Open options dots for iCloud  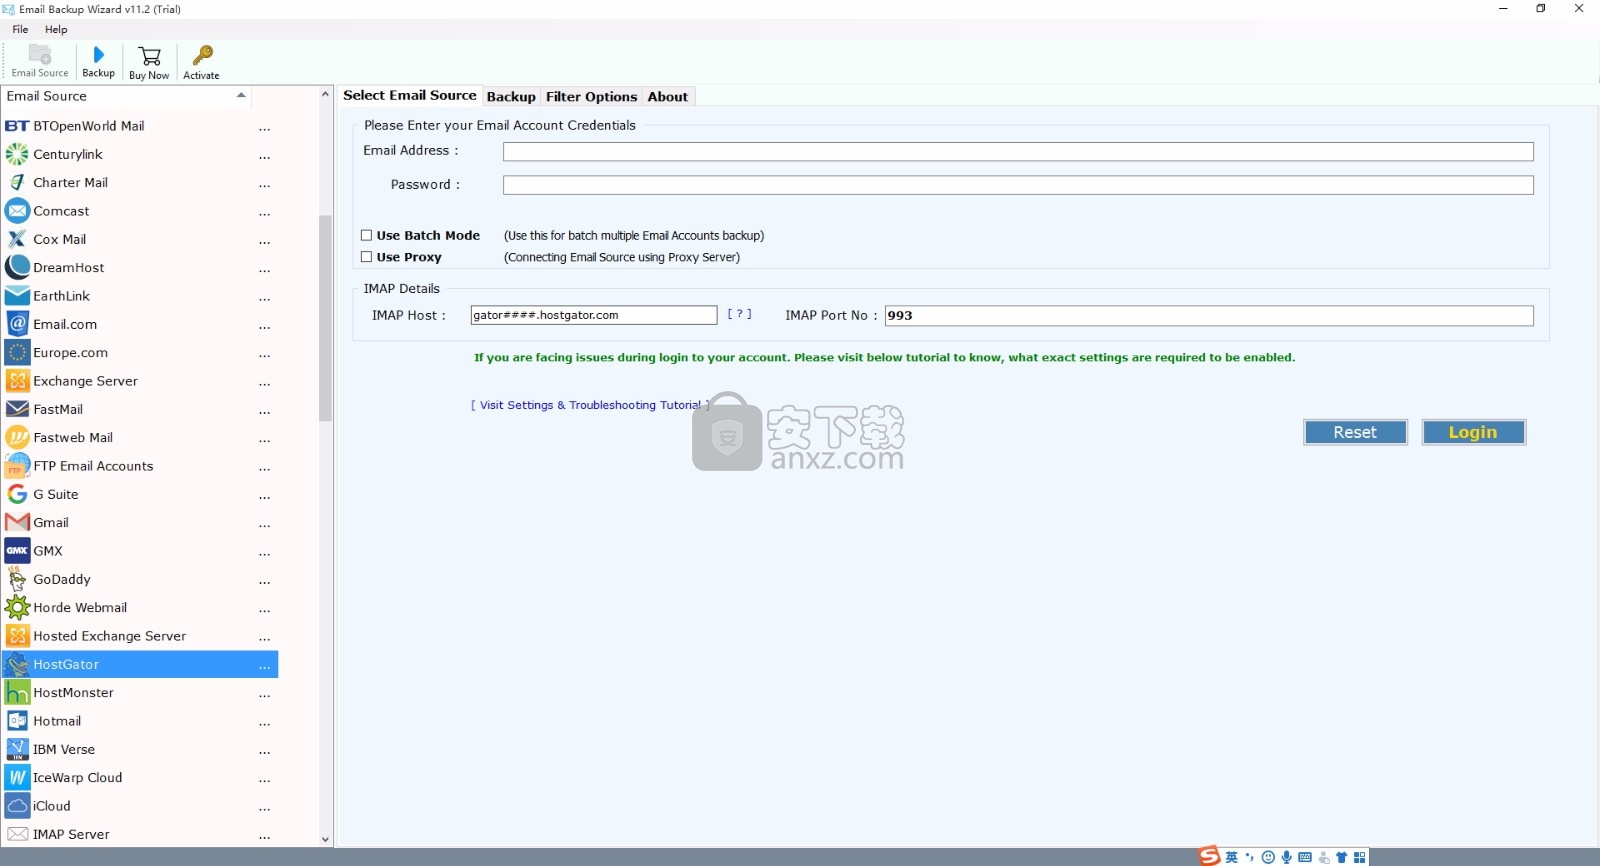click(x=264, y=808)
